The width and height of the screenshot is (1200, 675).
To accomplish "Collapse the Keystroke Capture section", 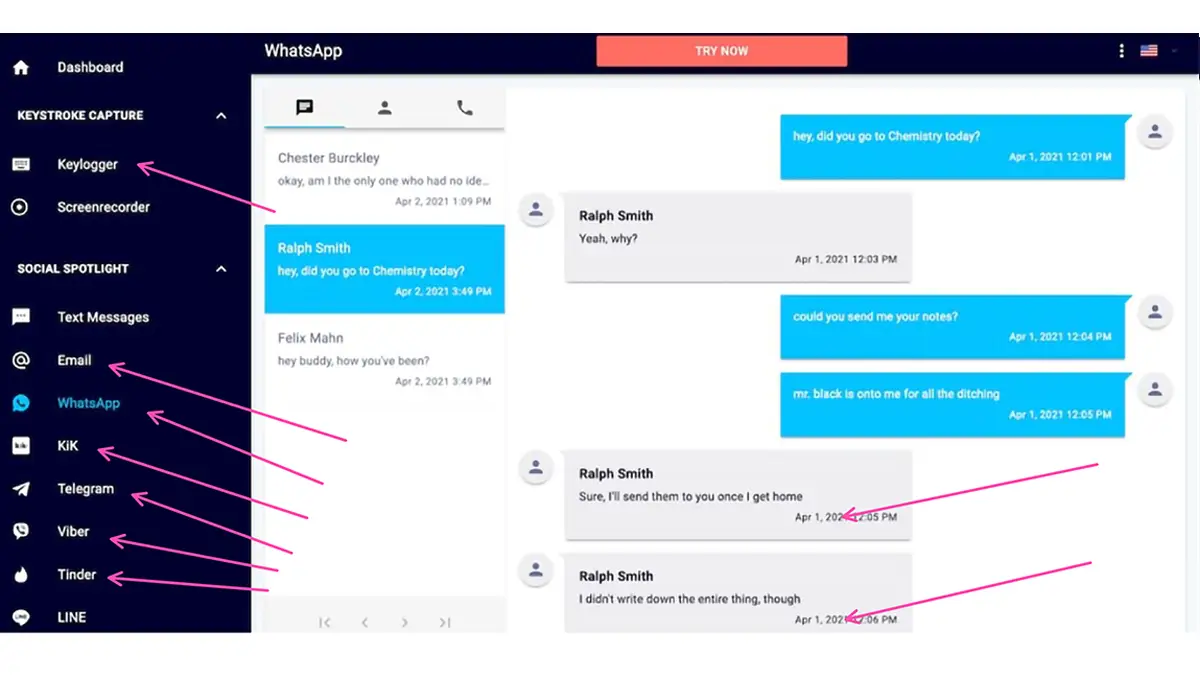I will 221,116.
